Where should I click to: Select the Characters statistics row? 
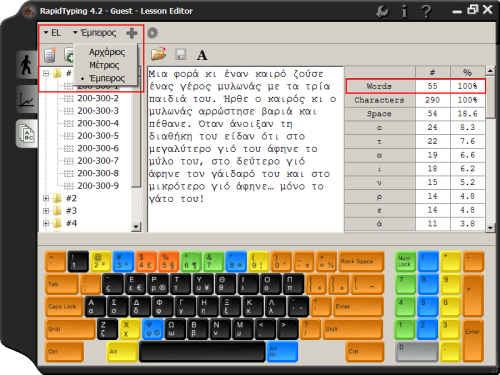pos(415,100)
